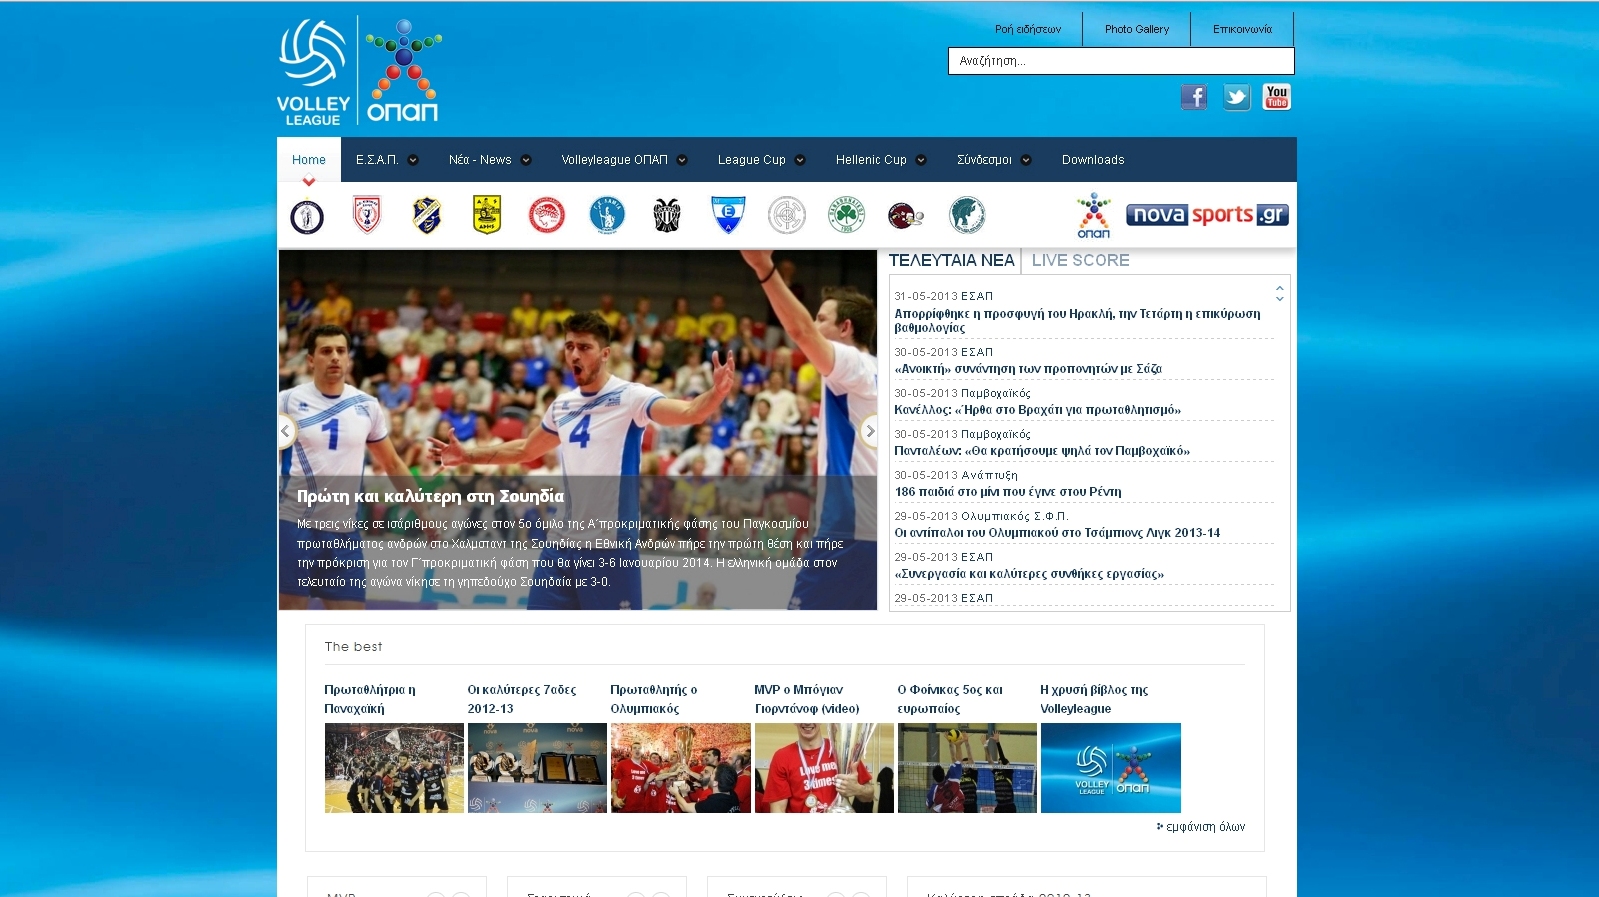Open the YouTube channel icon
The image size is (1599, 897).
click(x=1277, y=97)
